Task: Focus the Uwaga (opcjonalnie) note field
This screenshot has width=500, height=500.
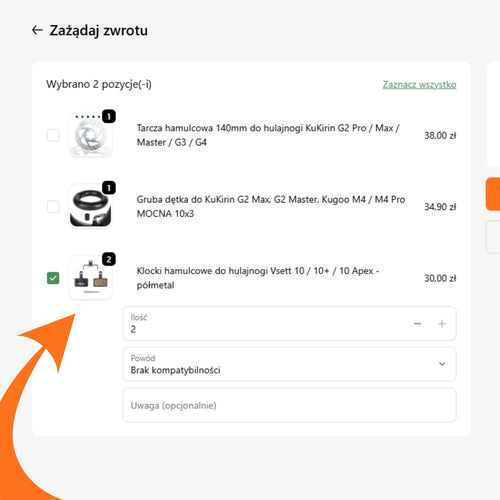Action: (x=289, y=405)
